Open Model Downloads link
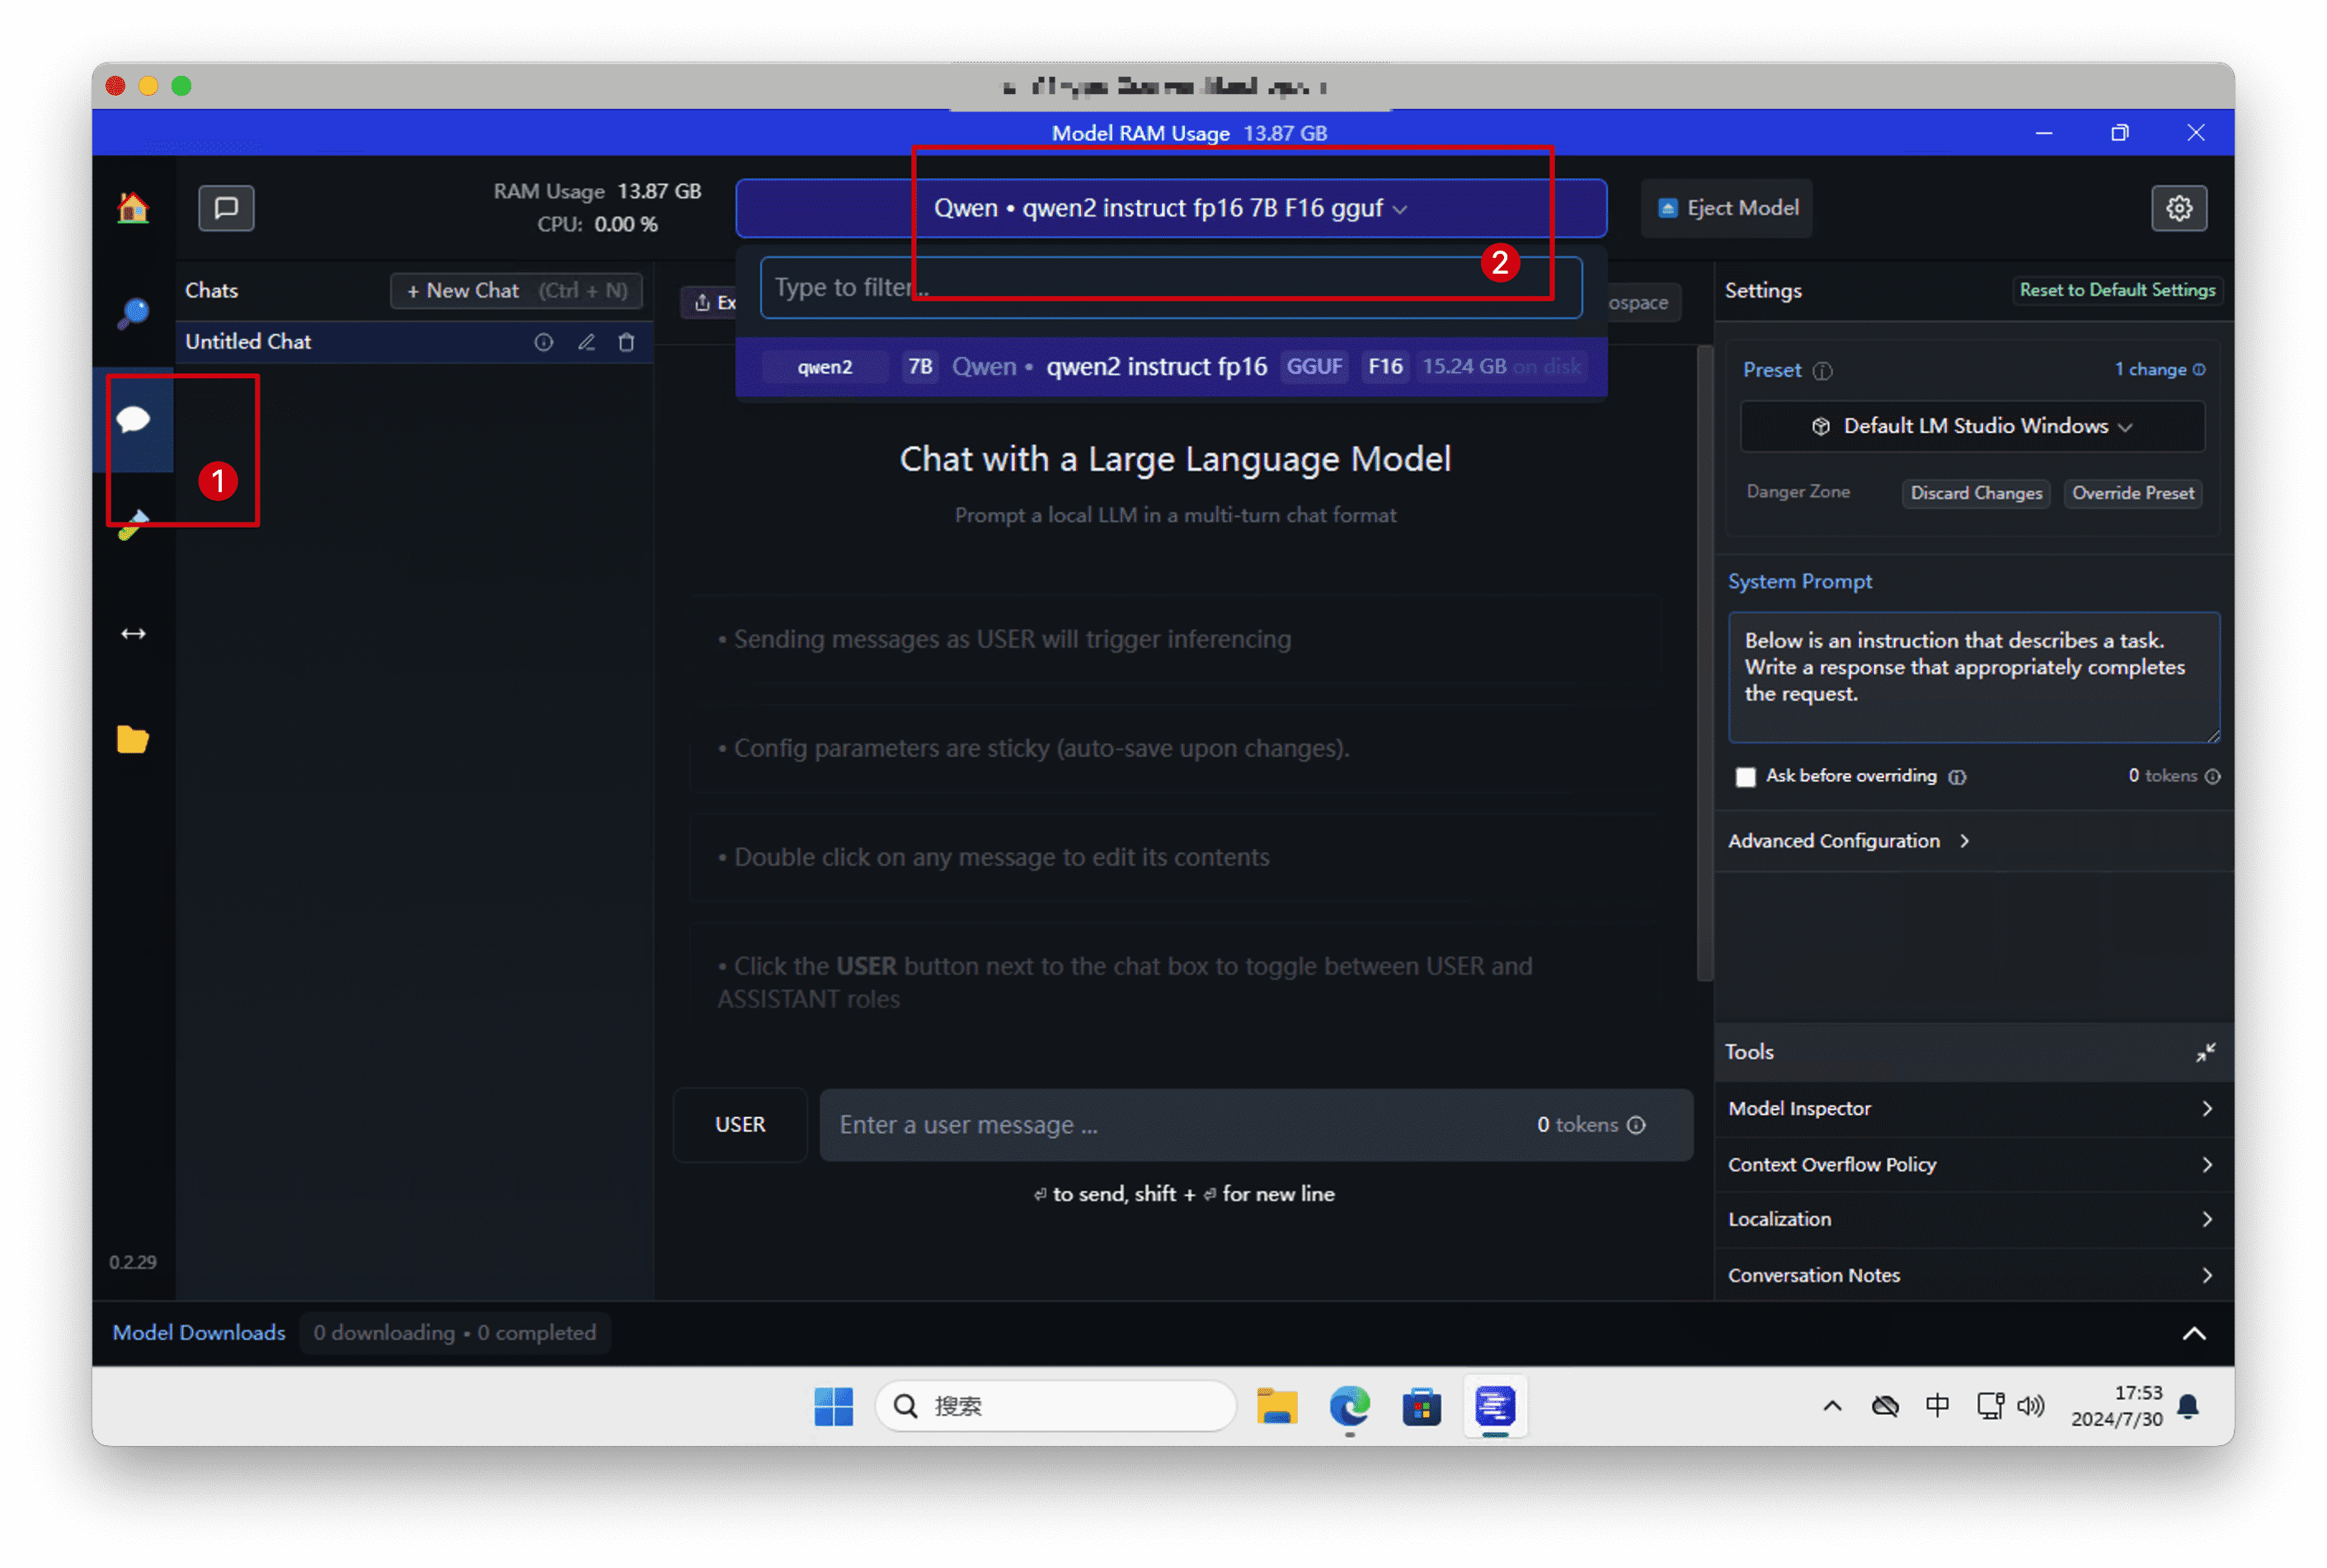The height and width of the screenshot is (1568, 2327). [198, 1333]
